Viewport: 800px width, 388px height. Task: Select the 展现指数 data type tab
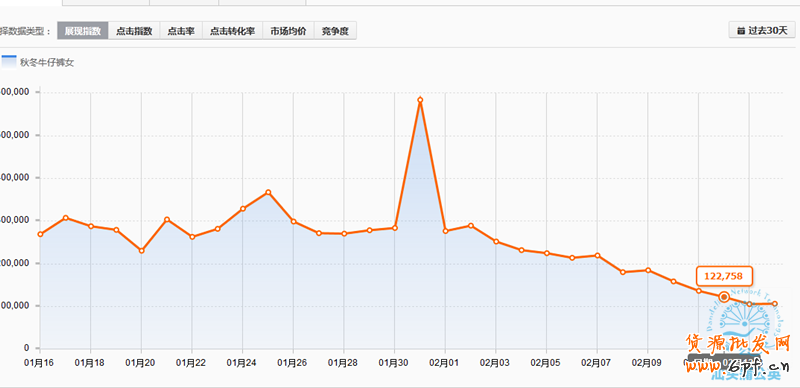pyautogui.click(x=83, y=31)
